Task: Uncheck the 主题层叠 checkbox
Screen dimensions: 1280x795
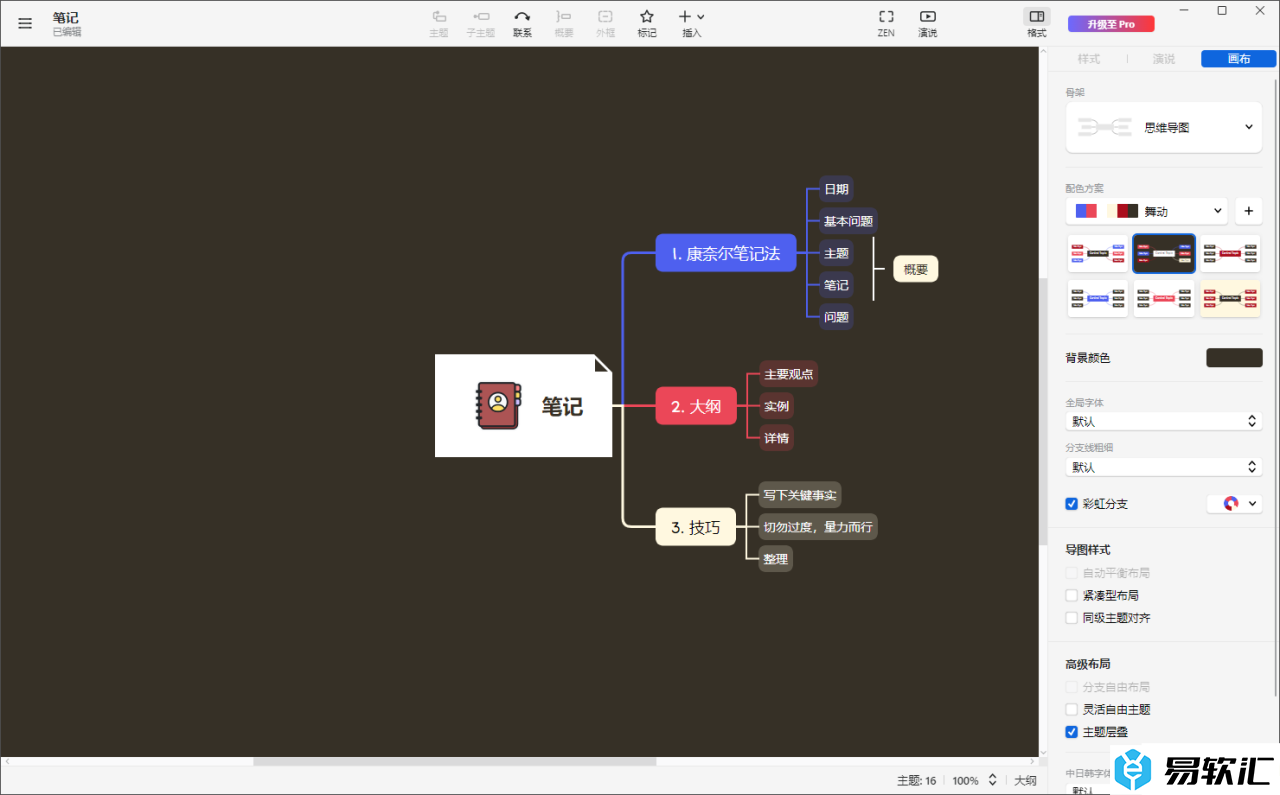Action: pyautogui.click(x=1072, y=732)
